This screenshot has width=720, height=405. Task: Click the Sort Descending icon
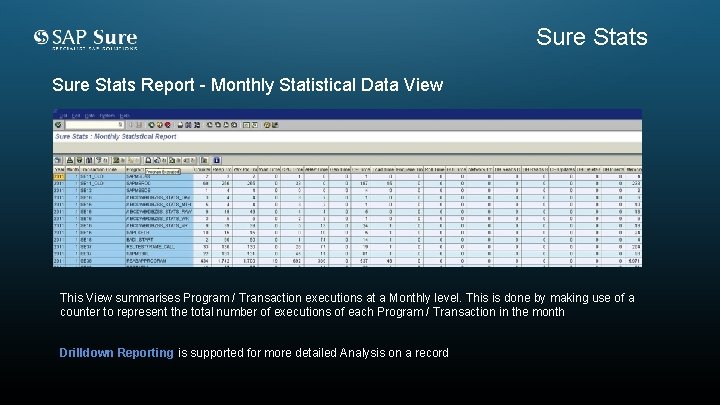tap(79, 160)
